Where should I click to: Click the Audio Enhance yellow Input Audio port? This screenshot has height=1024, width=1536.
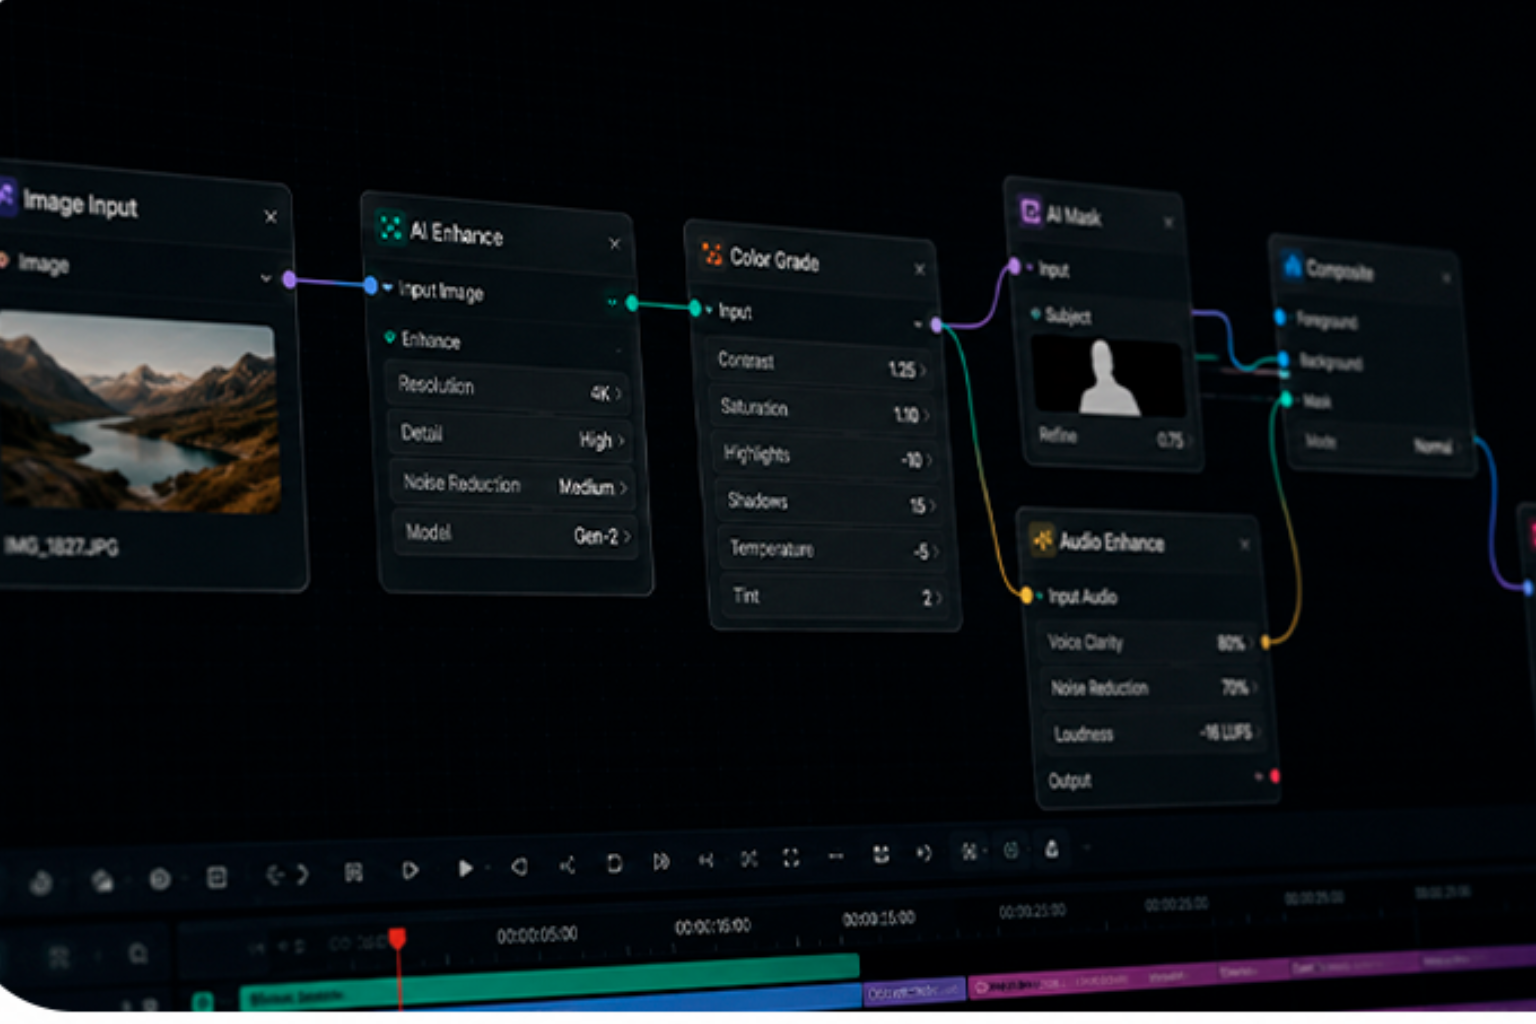coord(1026,595)
